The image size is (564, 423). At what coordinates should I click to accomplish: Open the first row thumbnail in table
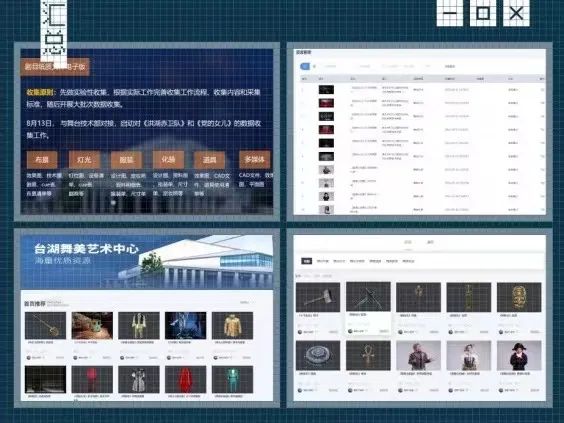click(x=326, y=90)
